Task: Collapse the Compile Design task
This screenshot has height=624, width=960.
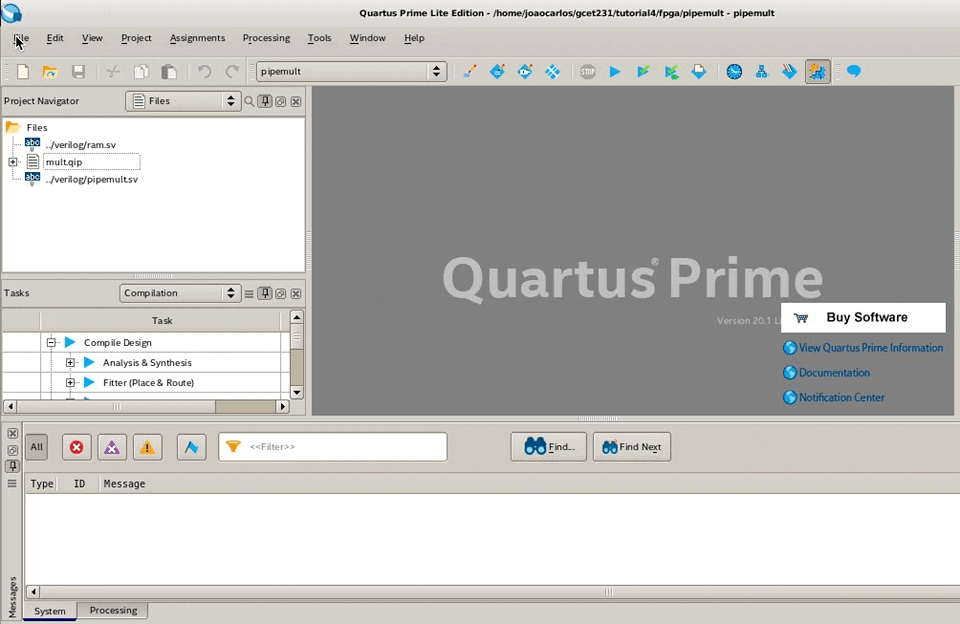Action: (x=51, y=343)
